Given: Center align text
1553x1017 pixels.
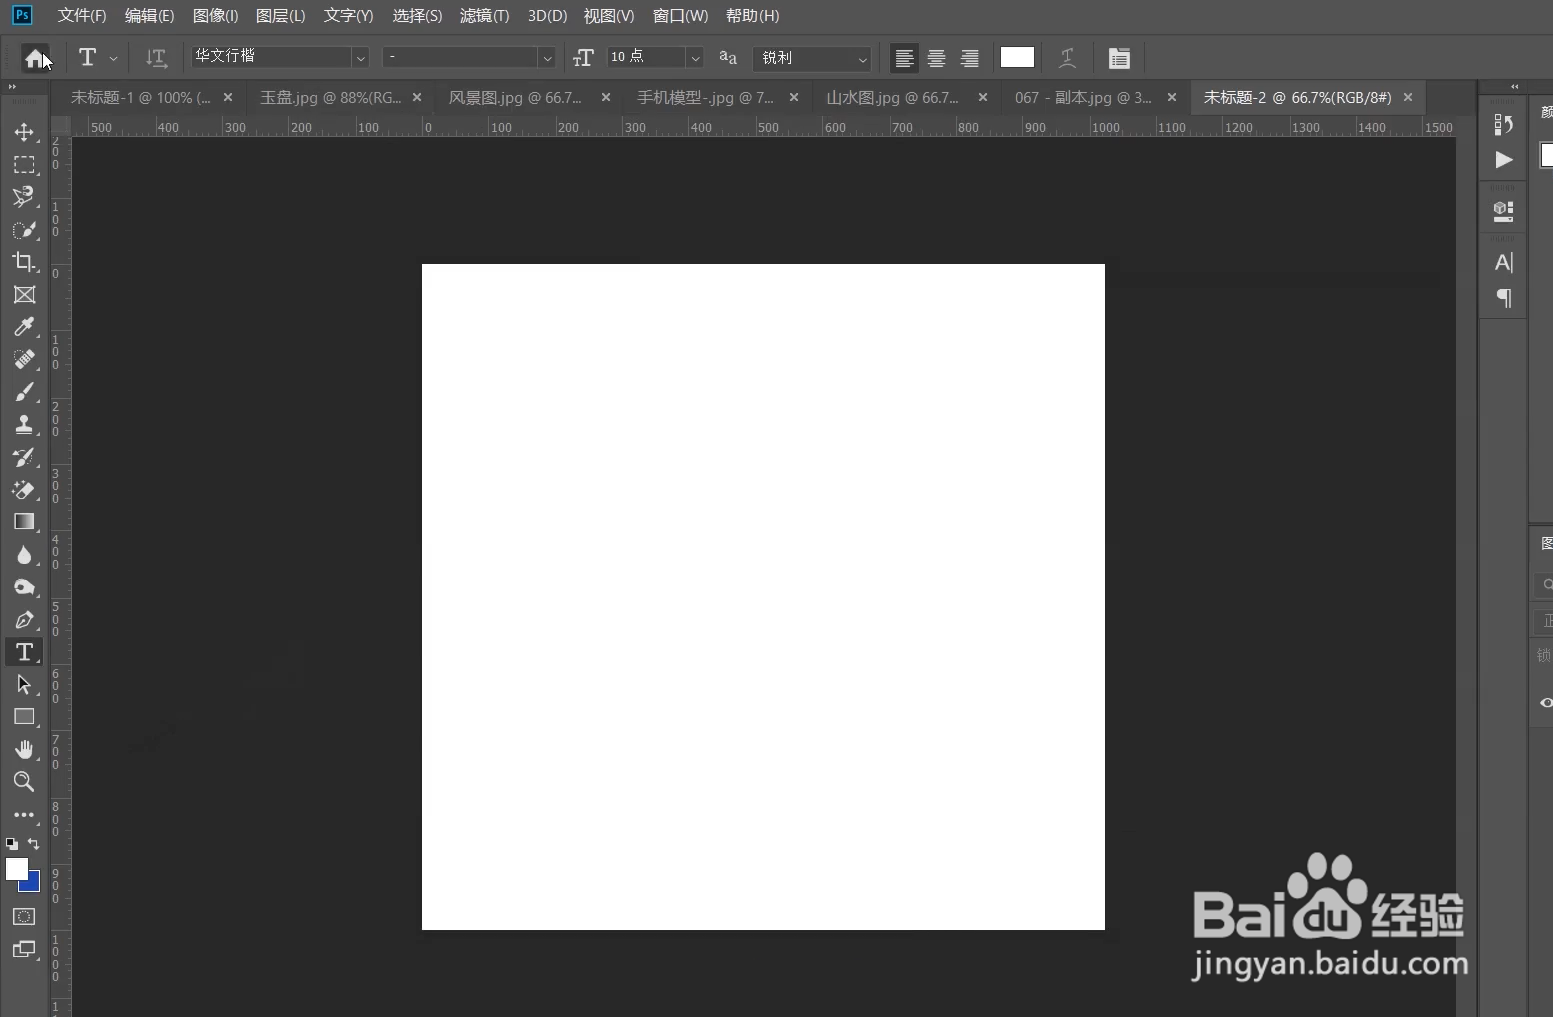Looking at the screenshot, I should pyautogui.click(x=936, y=58).
